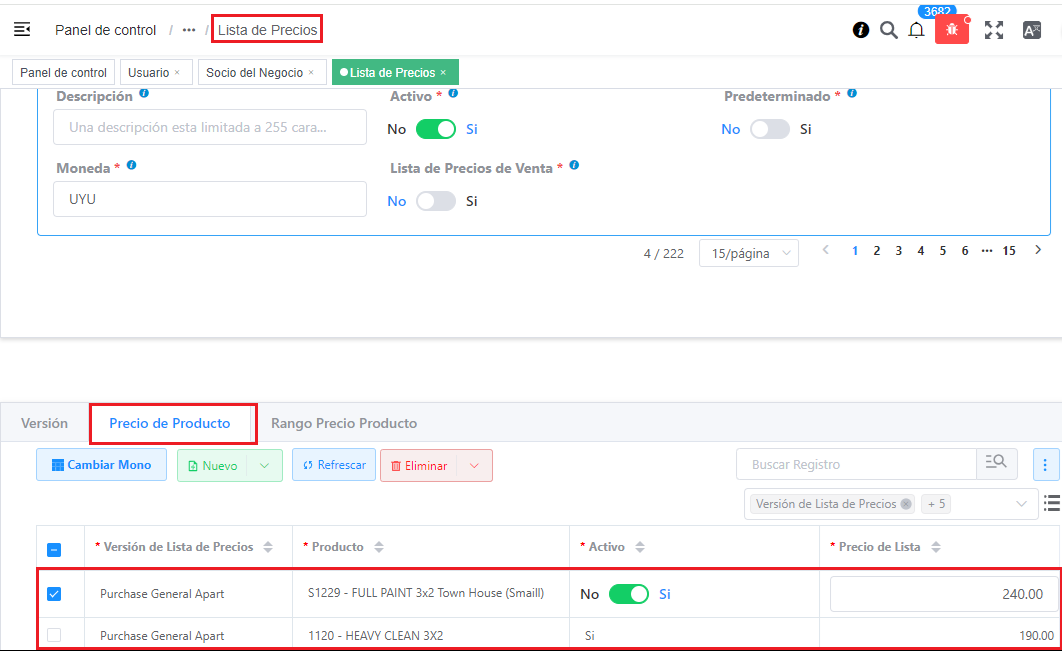Click the info icon in header
Screen dimensions: 1062x651
click(x=861, y=30)
